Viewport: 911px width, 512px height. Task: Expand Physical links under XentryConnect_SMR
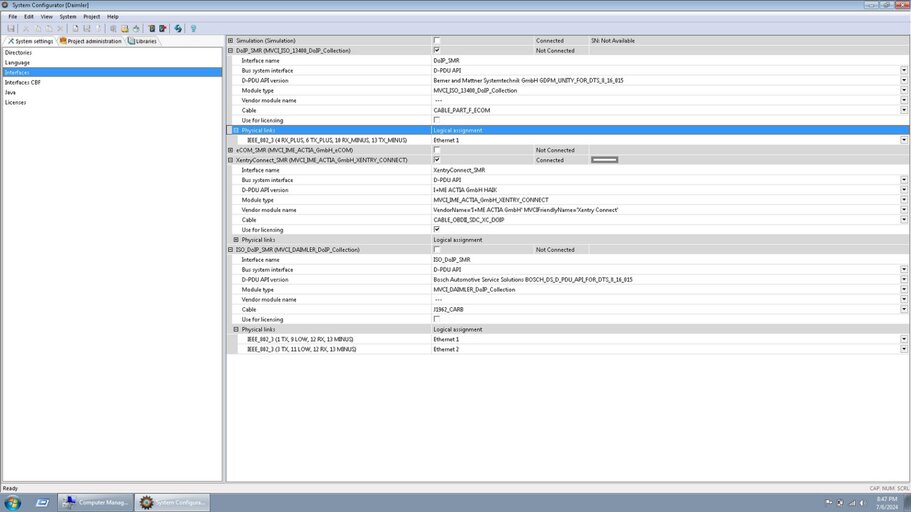pyautogui.click(x=236, y=240)
